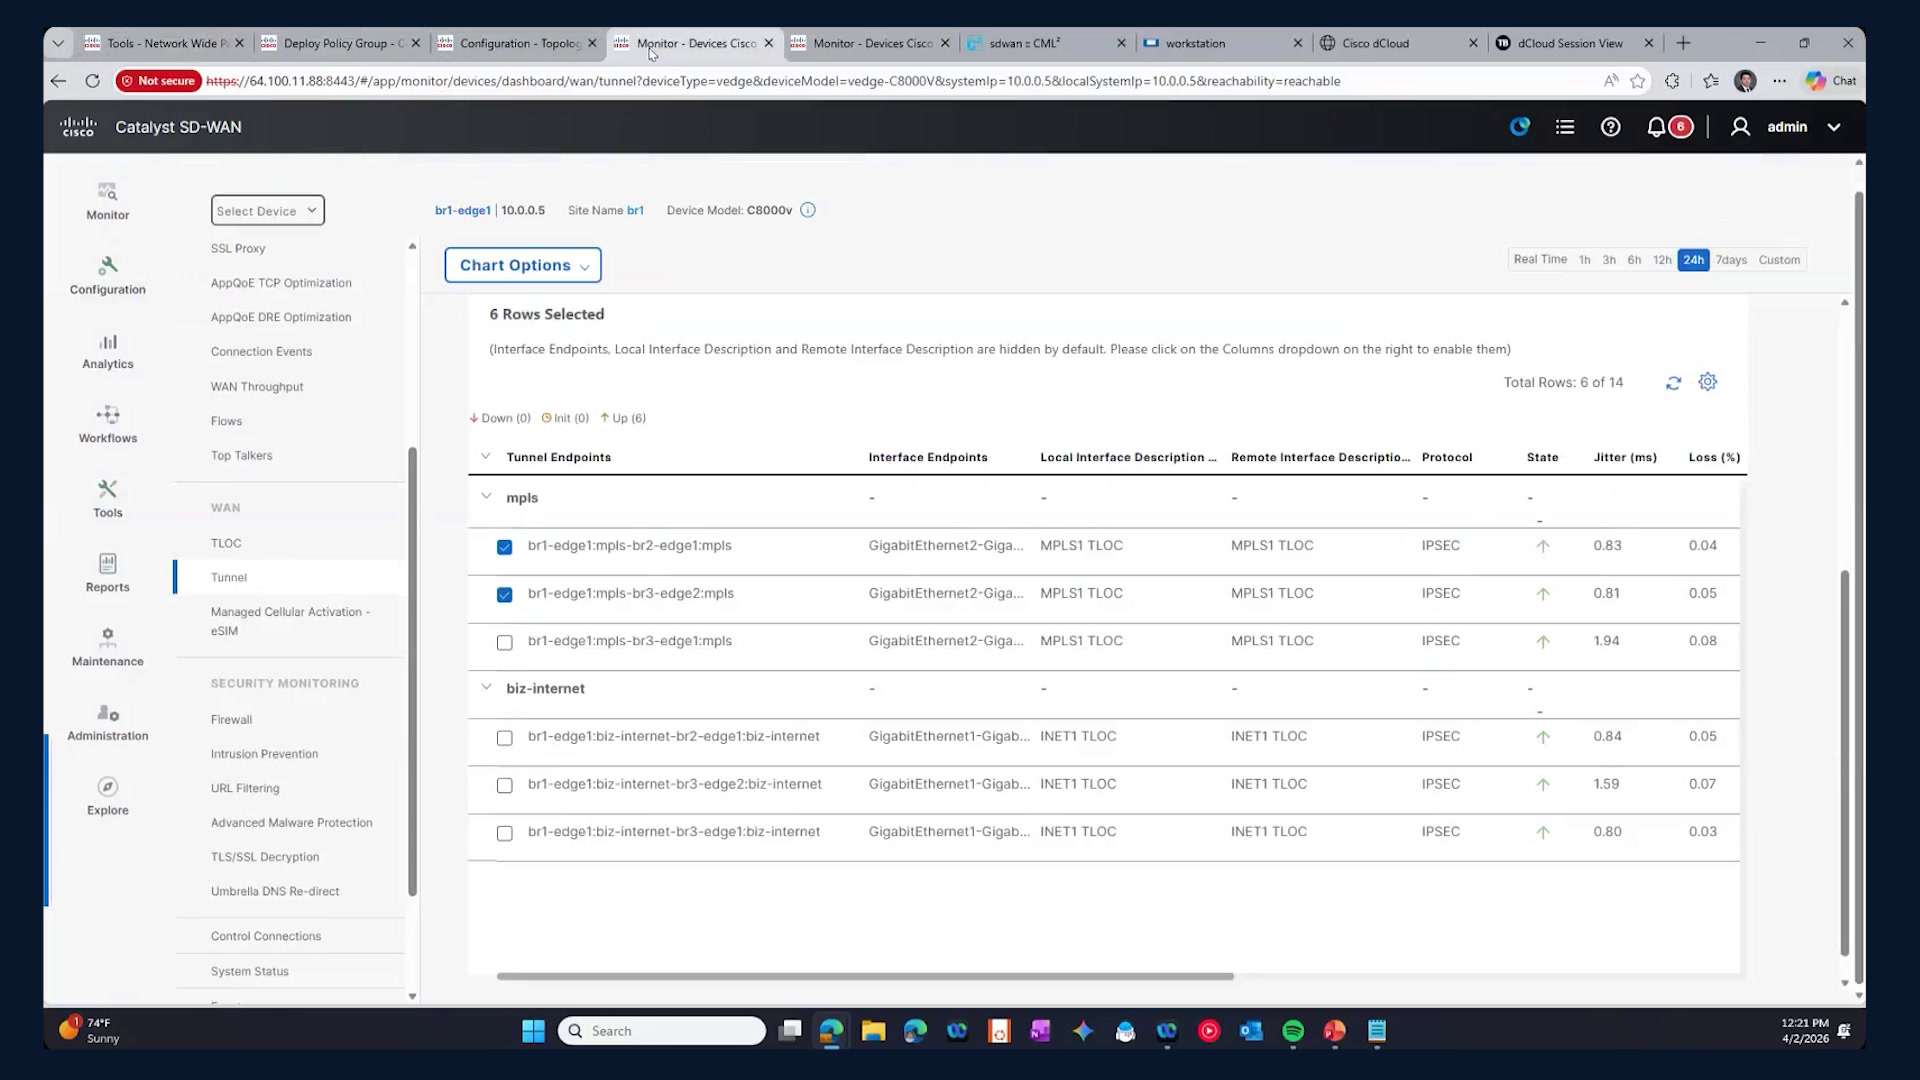The height and width of the screenshot is (1080, 1920).
Task: Collapse the mpls tunnel group
Action: 486,496
